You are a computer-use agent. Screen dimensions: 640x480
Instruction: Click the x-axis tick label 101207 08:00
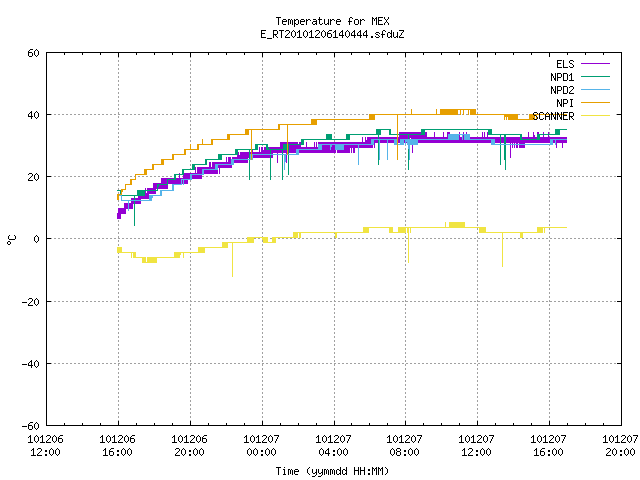(x=404, y=446)
